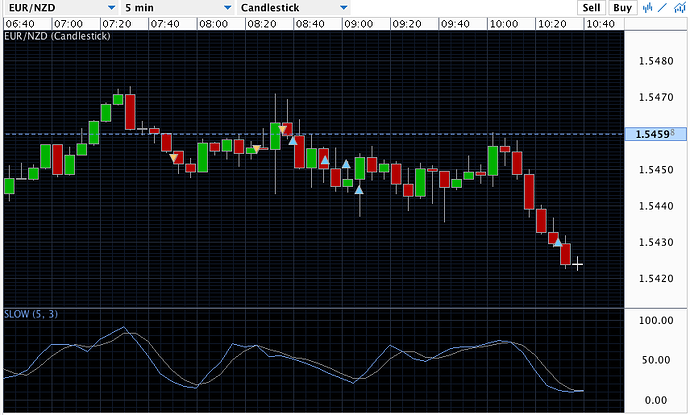Open the EUR/NZD currency pair dropdown
Screen dimensions: 690x415
[62, 7]
